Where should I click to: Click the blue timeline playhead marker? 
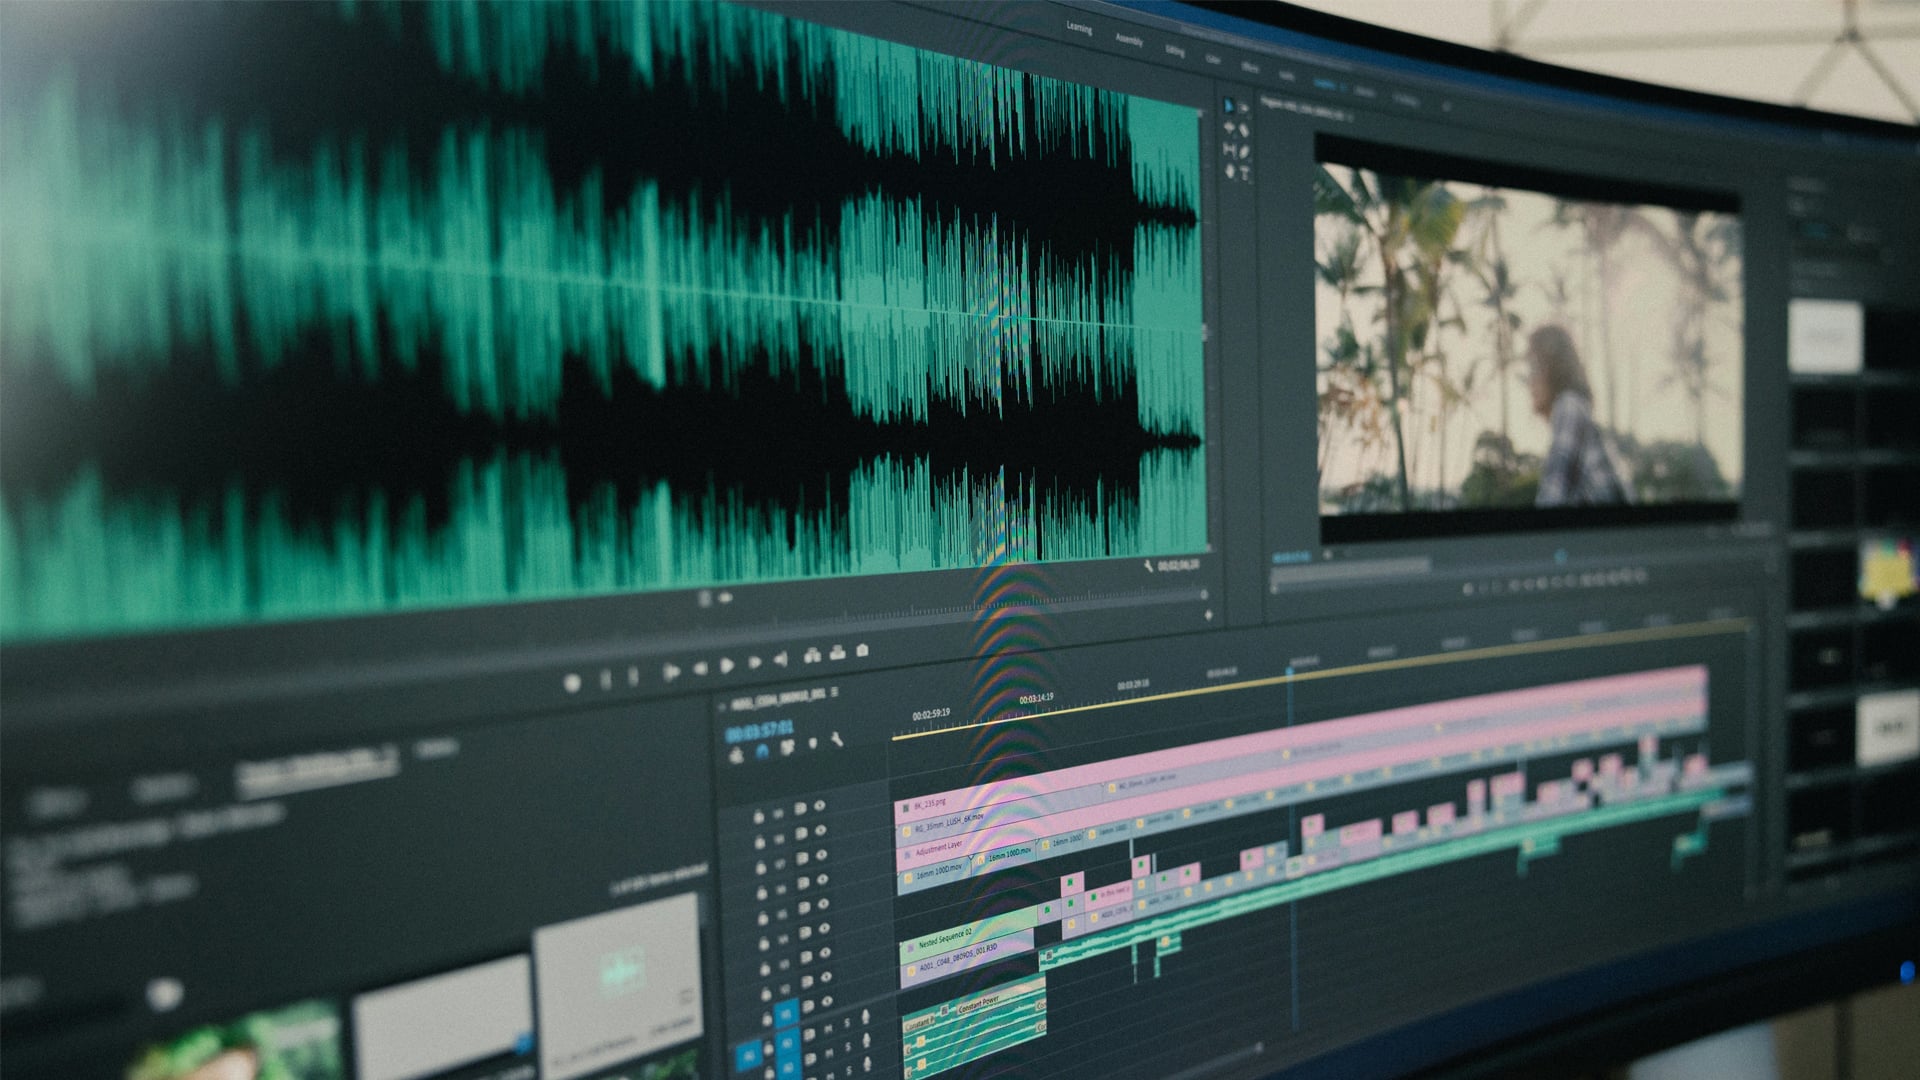click(1290, 672)
